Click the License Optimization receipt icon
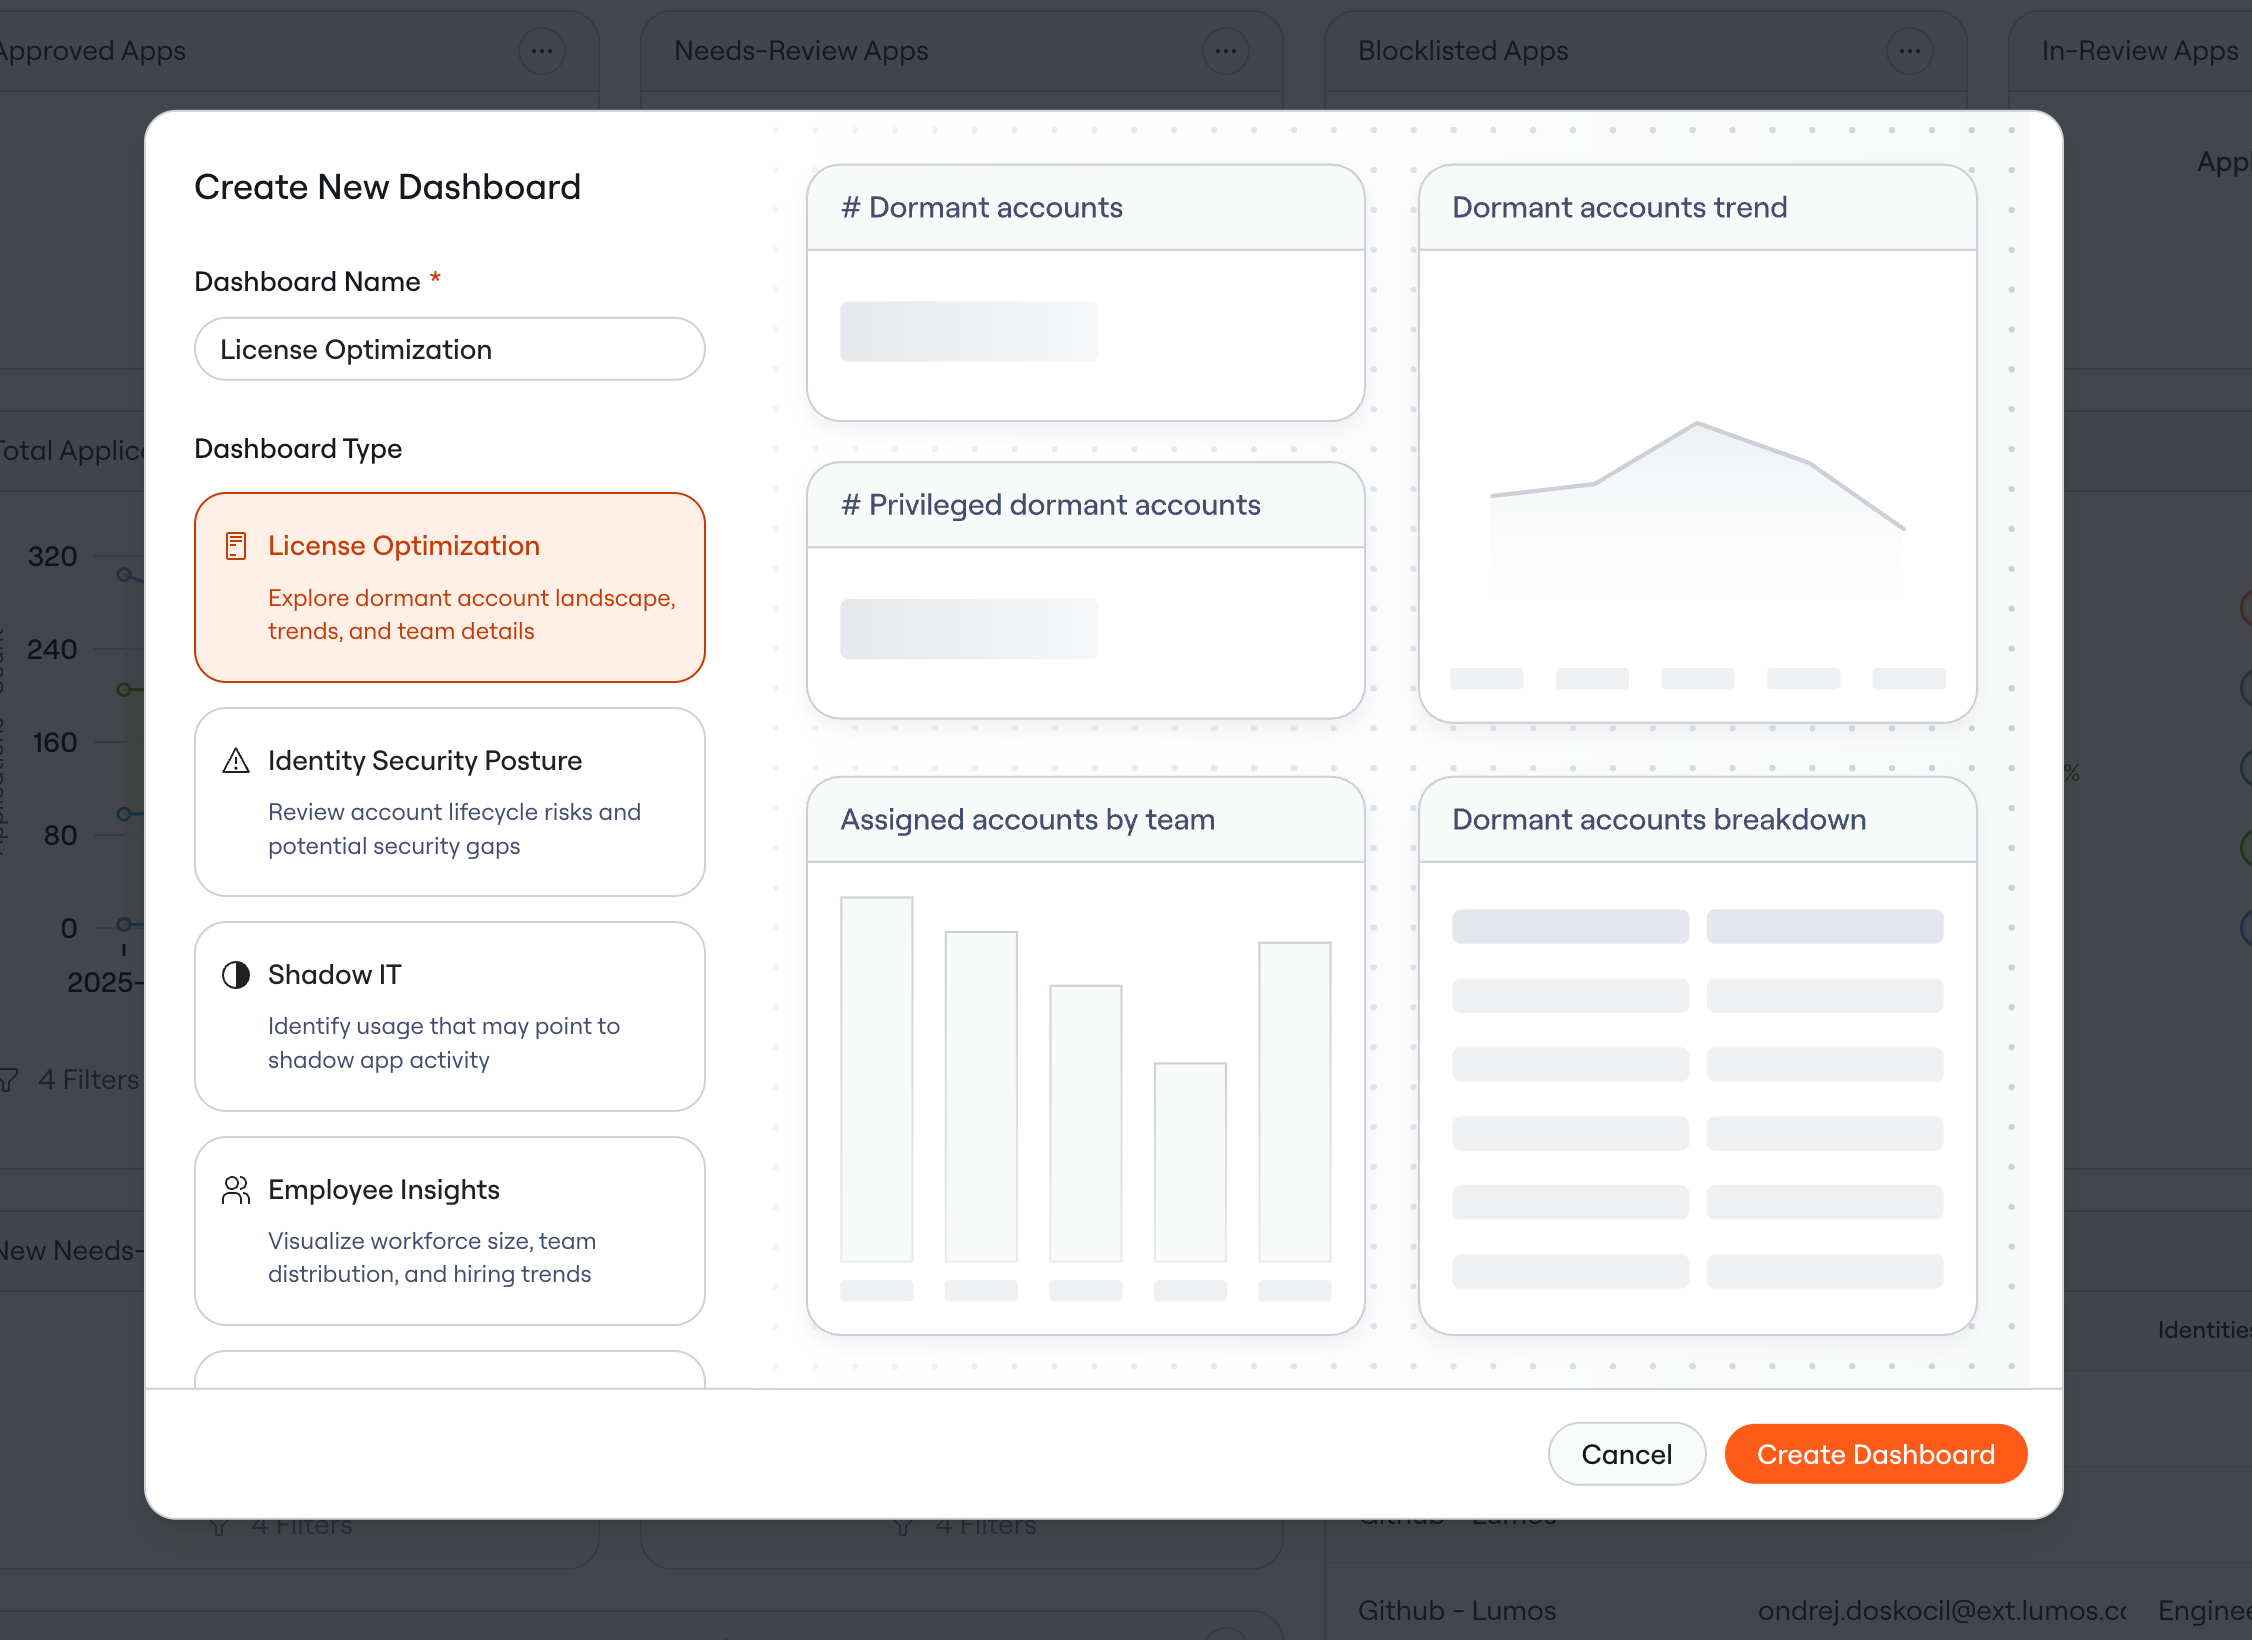The width and height of the screenshot is (2252, 1640). click(236, 546)
